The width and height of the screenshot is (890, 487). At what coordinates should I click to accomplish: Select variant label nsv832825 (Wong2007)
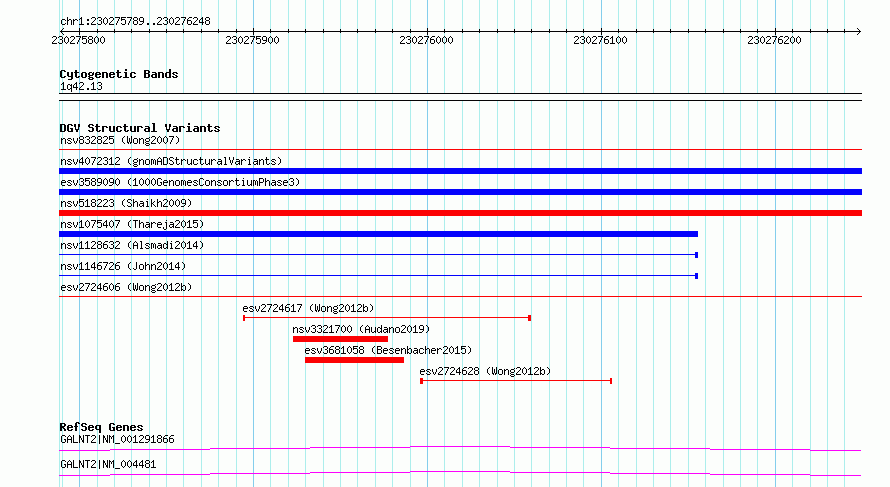pos(120,140)
